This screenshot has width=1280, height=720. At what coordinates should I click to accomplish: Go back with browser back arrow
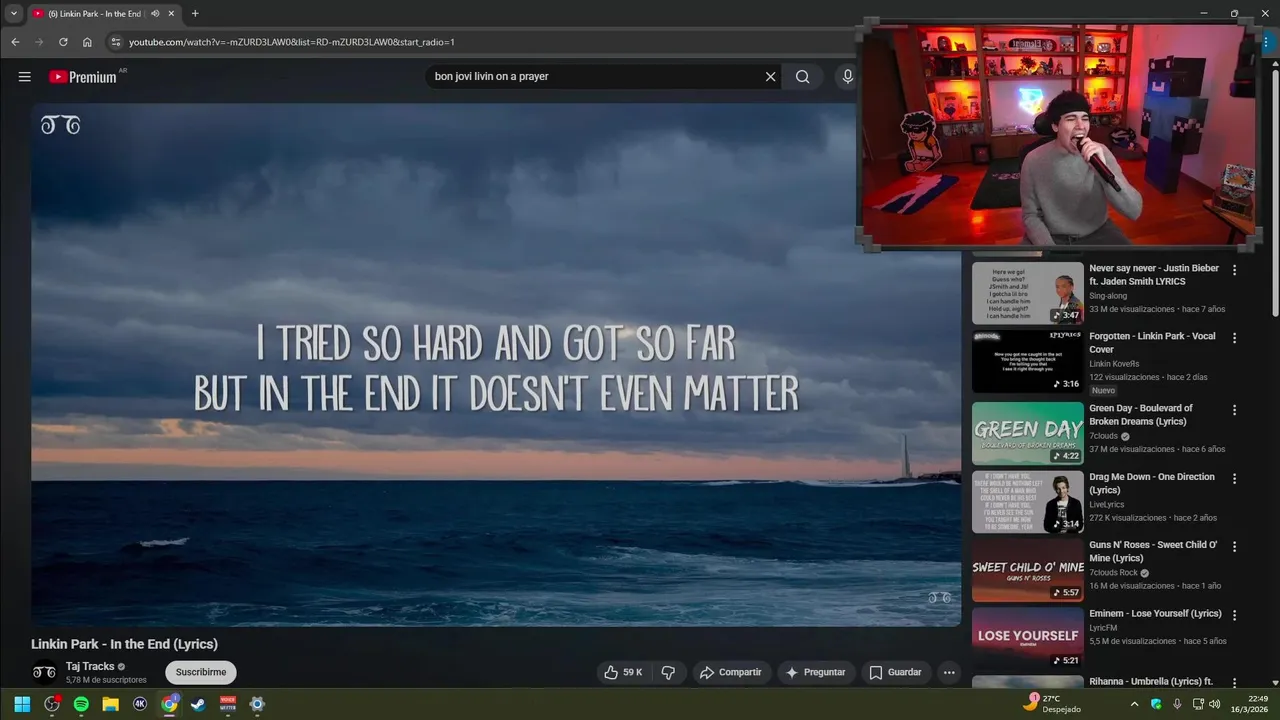tap(15, 42)
